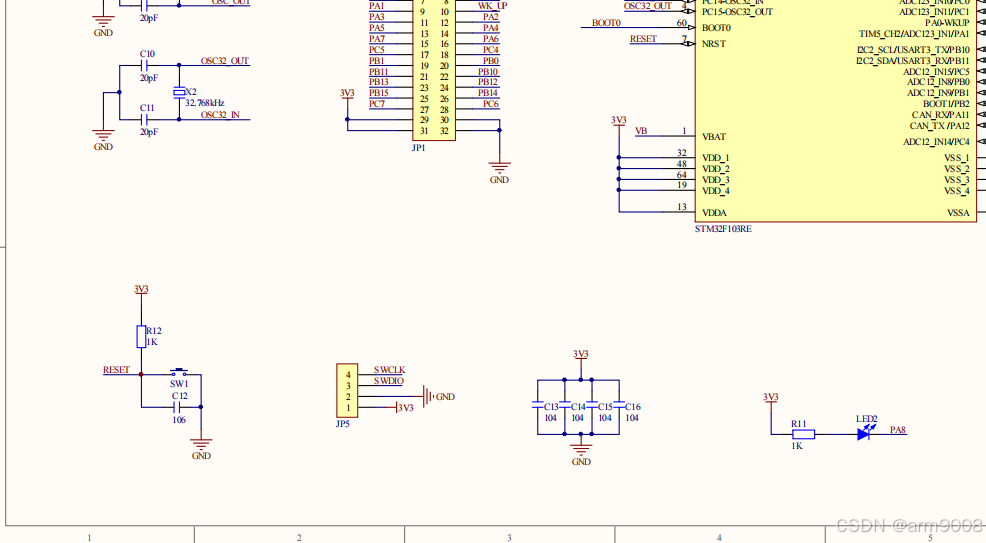Image resolution: width=986 pixels, height=543 pixels.
Task: Select the X2 crystal symbol
Action: tap(179, 92)
